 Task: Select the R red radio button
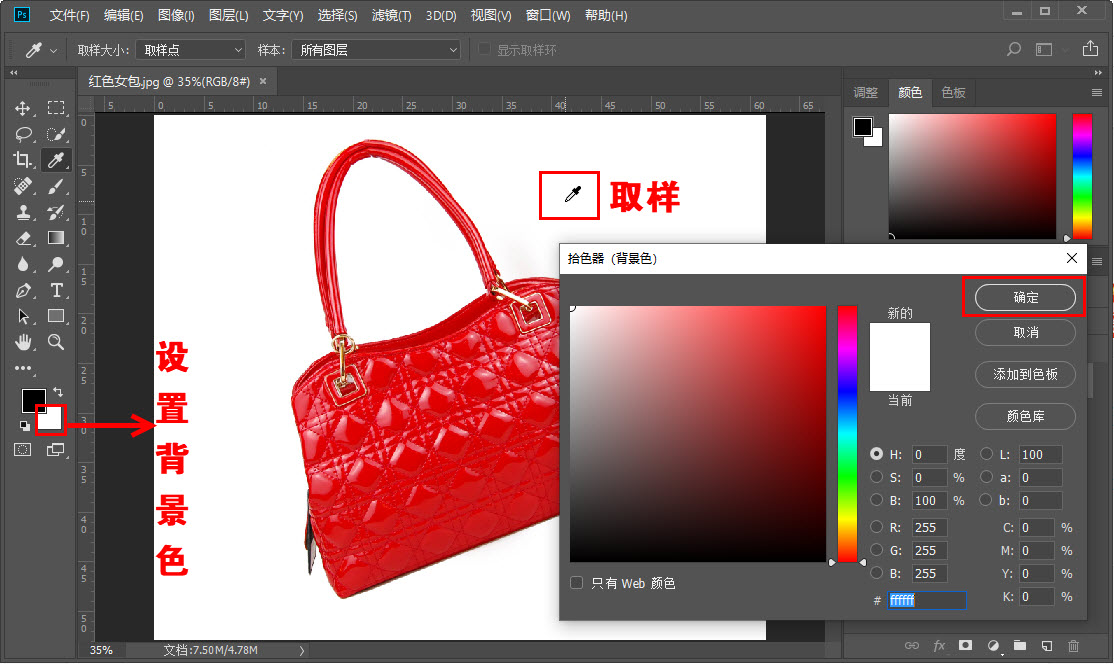click(x=877, y=527)
